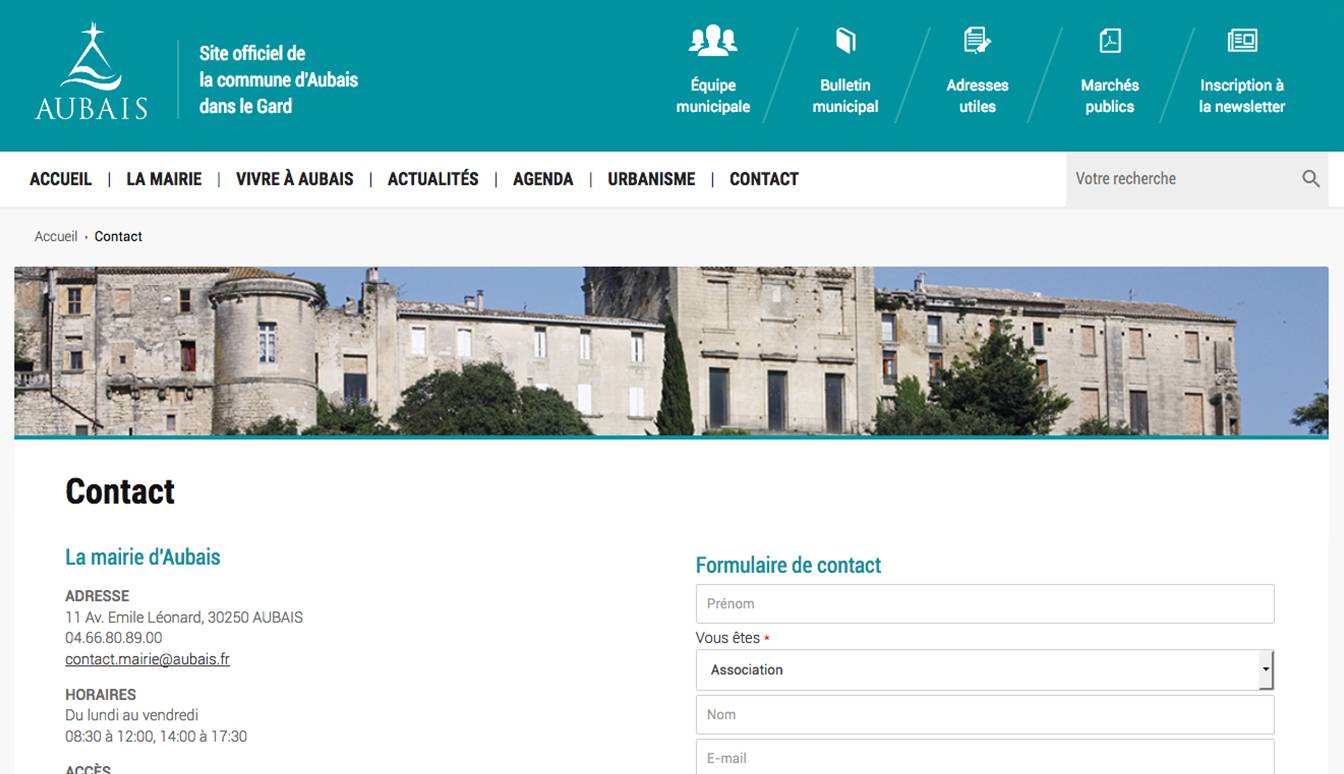The height and width of the screenshot is (774, 1344).
Task: Click the château banner photo
Action: (x=671, y=351)
